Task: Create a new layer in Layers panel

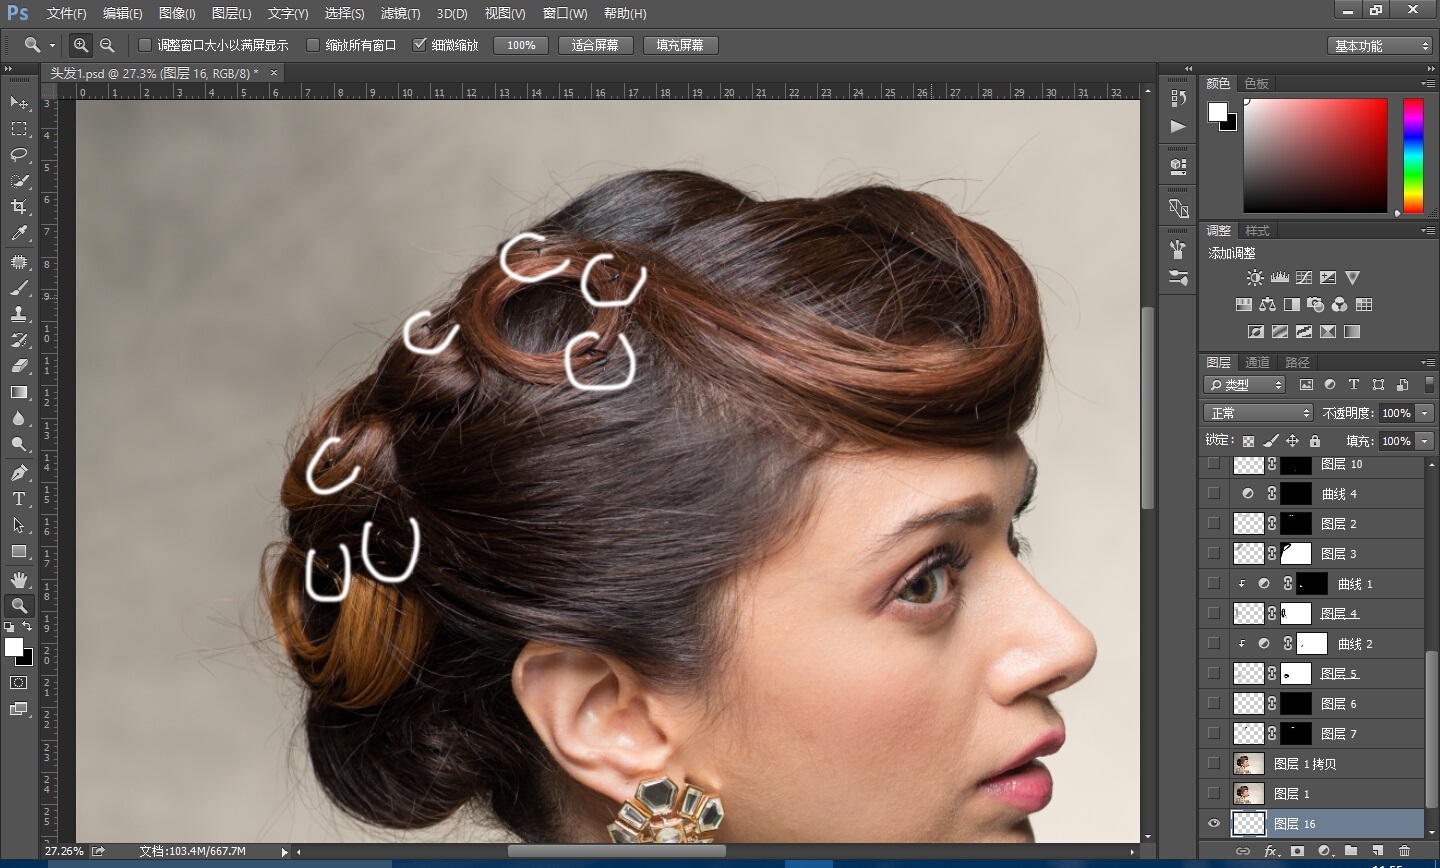Action: pos(1378,851)
